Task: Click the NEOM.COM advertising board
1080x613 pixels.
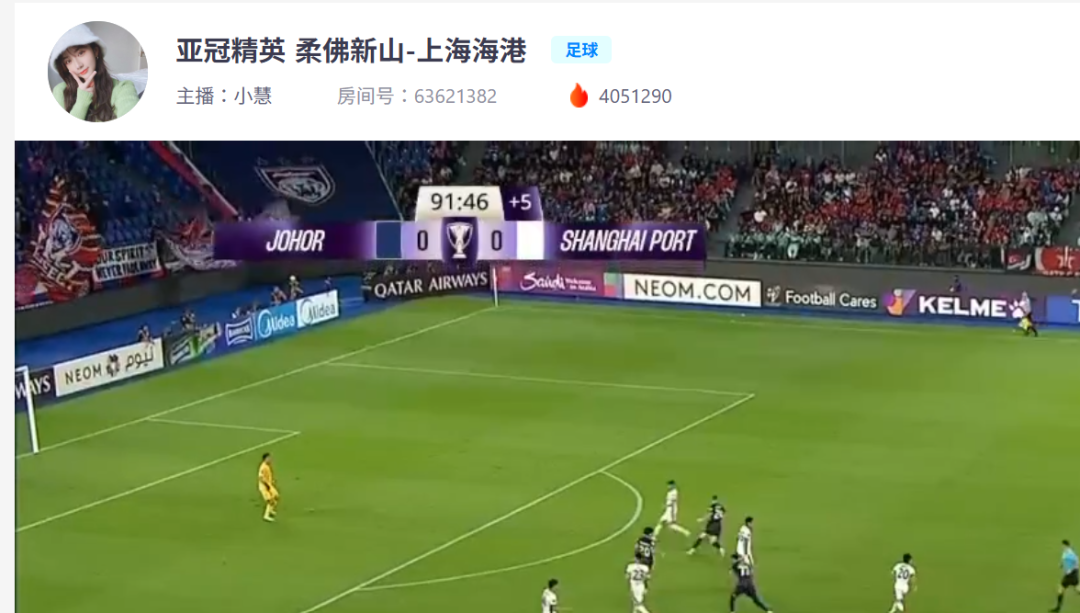Action: click(692, 291)
